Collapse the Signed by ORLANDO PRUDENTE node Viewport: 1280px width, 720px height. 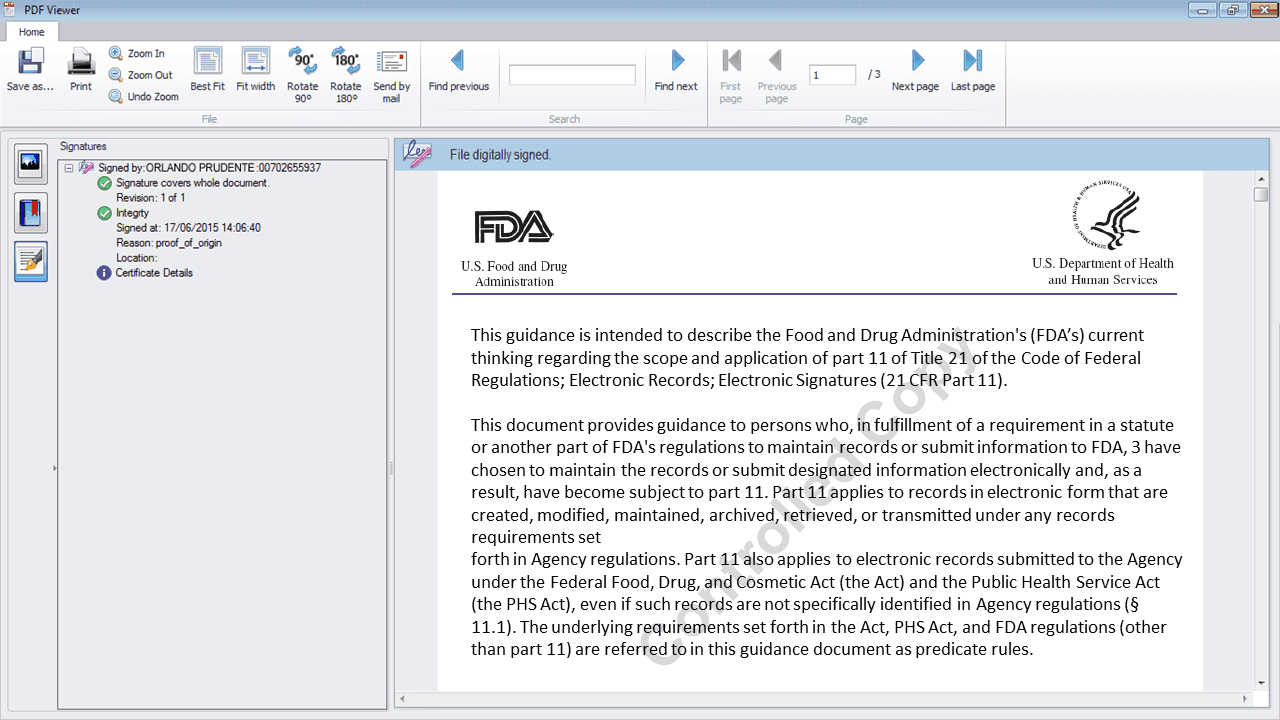[69, 168]
